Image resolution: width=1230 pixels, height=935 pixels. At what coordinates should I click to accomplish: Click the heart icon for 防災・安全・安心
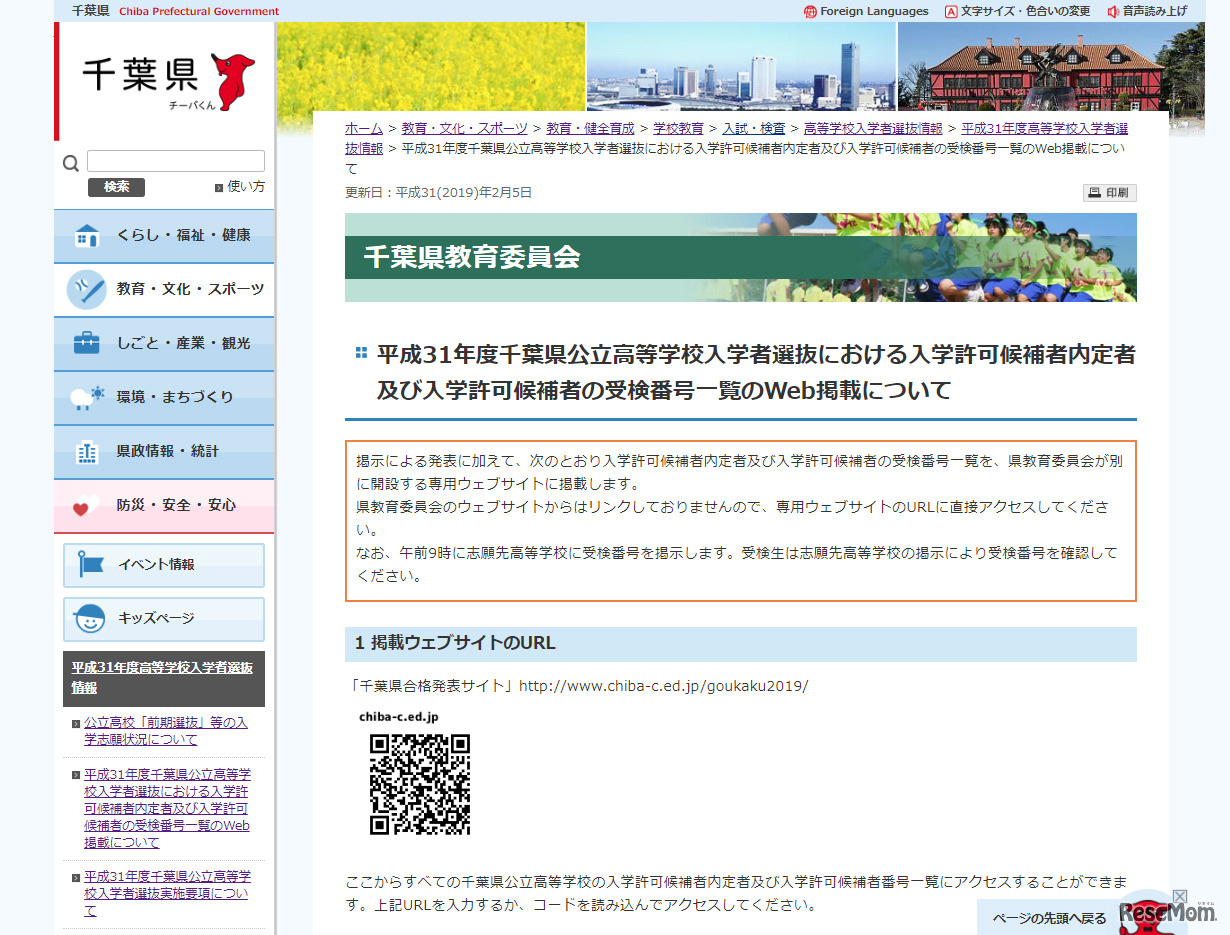[85, 506]
